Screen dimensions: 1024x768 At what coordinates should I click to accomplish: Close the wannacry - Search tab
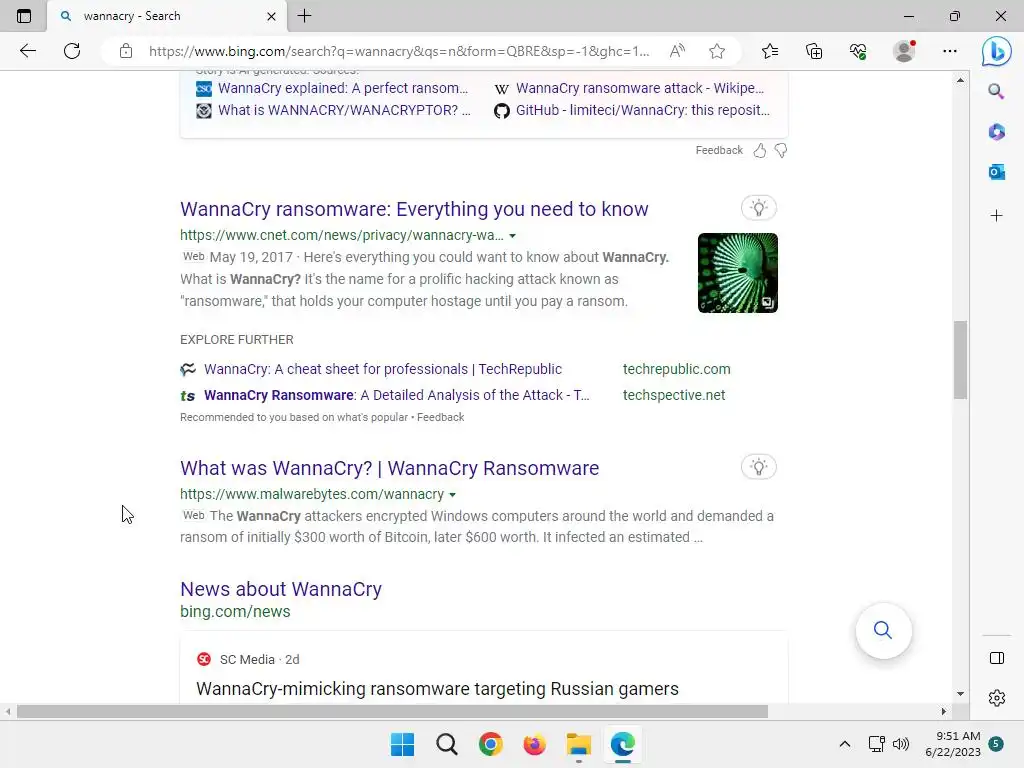pyautogui.click(x=271, y=16)
